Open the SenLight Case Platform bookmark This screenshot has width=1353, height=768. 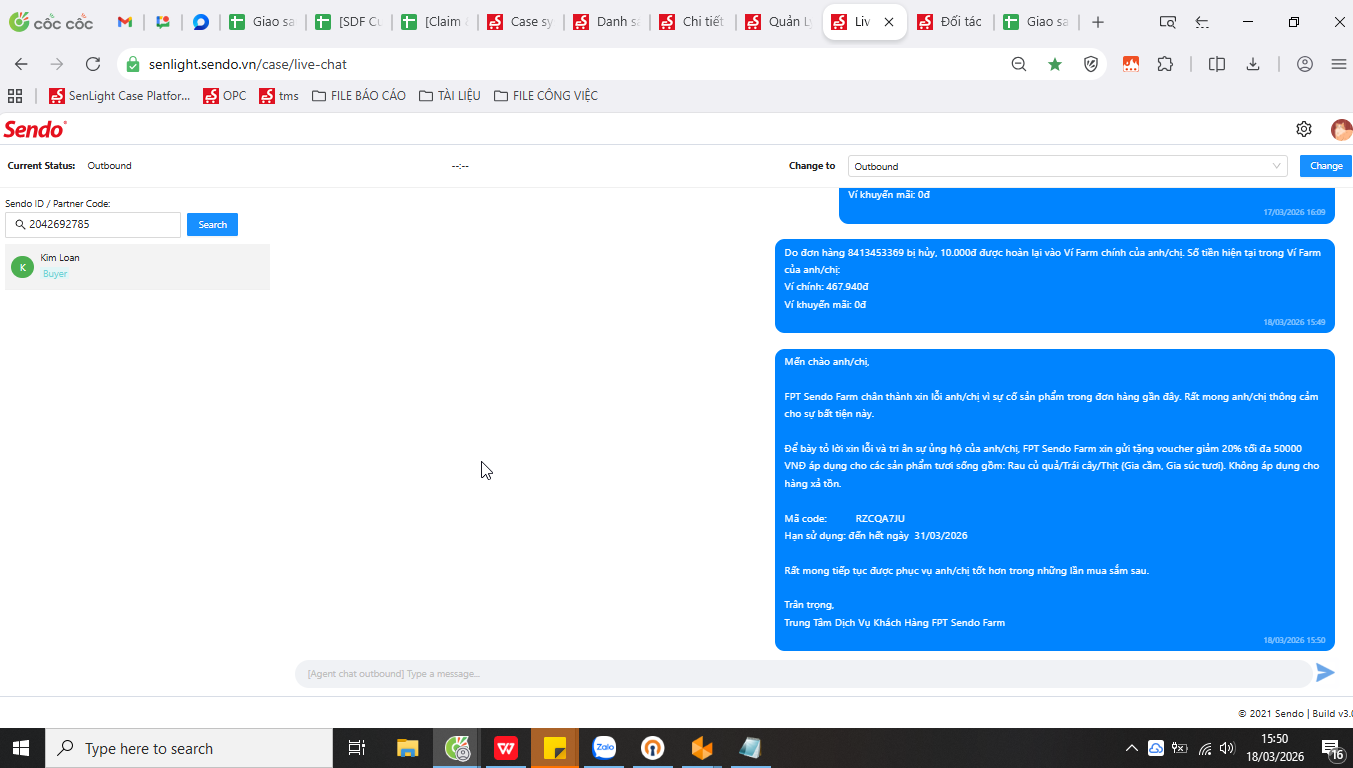119,96
